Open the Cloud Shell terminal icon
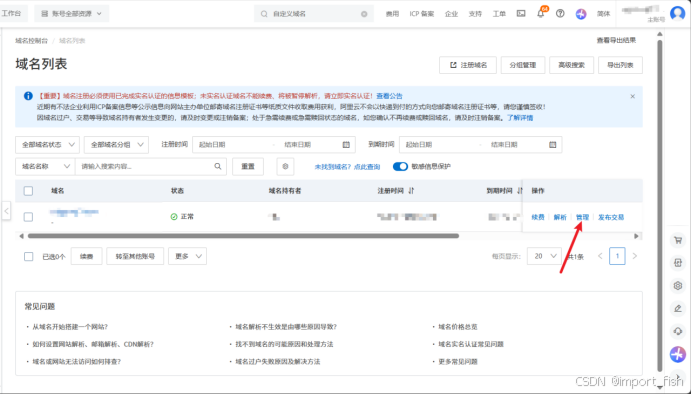This screenshot has height=395, width=691. click(521, 14)
